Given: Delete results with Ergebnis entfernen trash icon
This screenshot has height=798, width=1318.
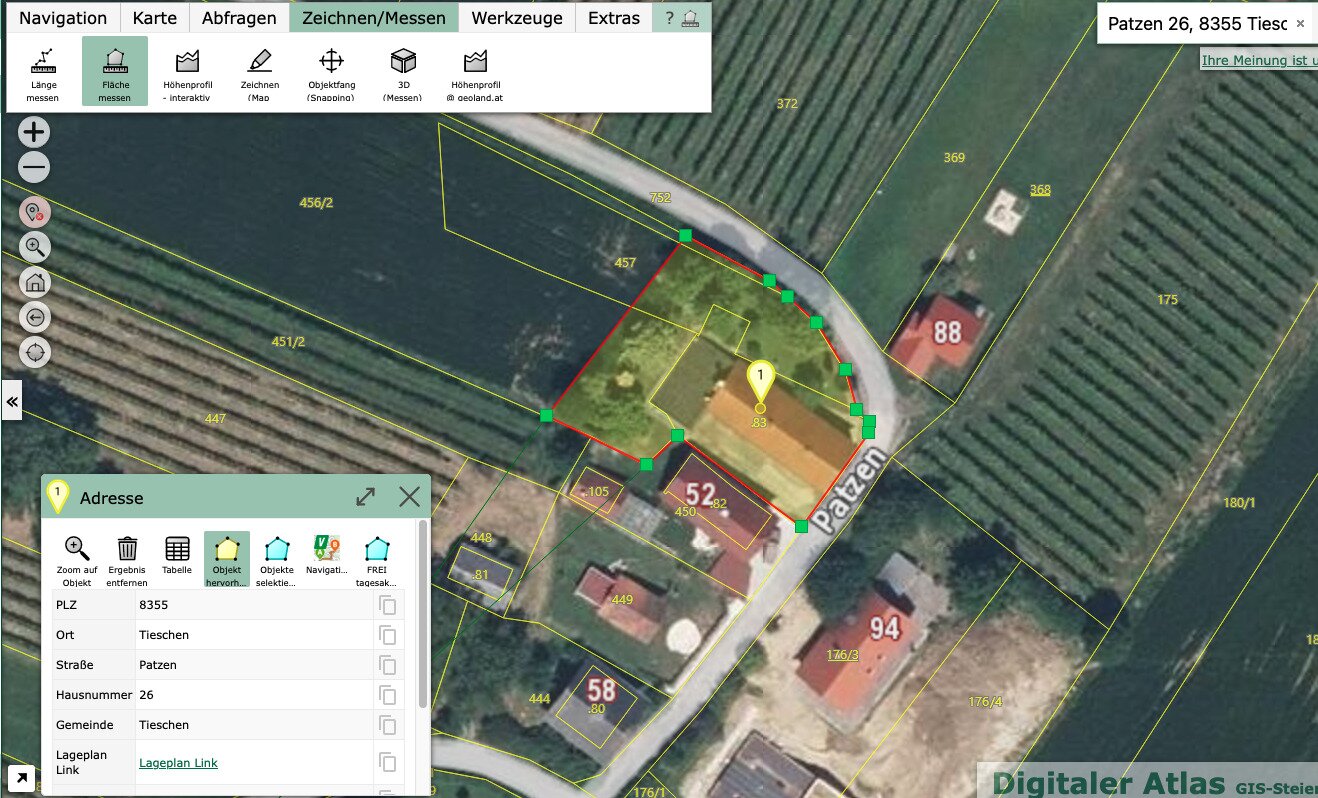Looking at the screenshot, I should (127, 560).
